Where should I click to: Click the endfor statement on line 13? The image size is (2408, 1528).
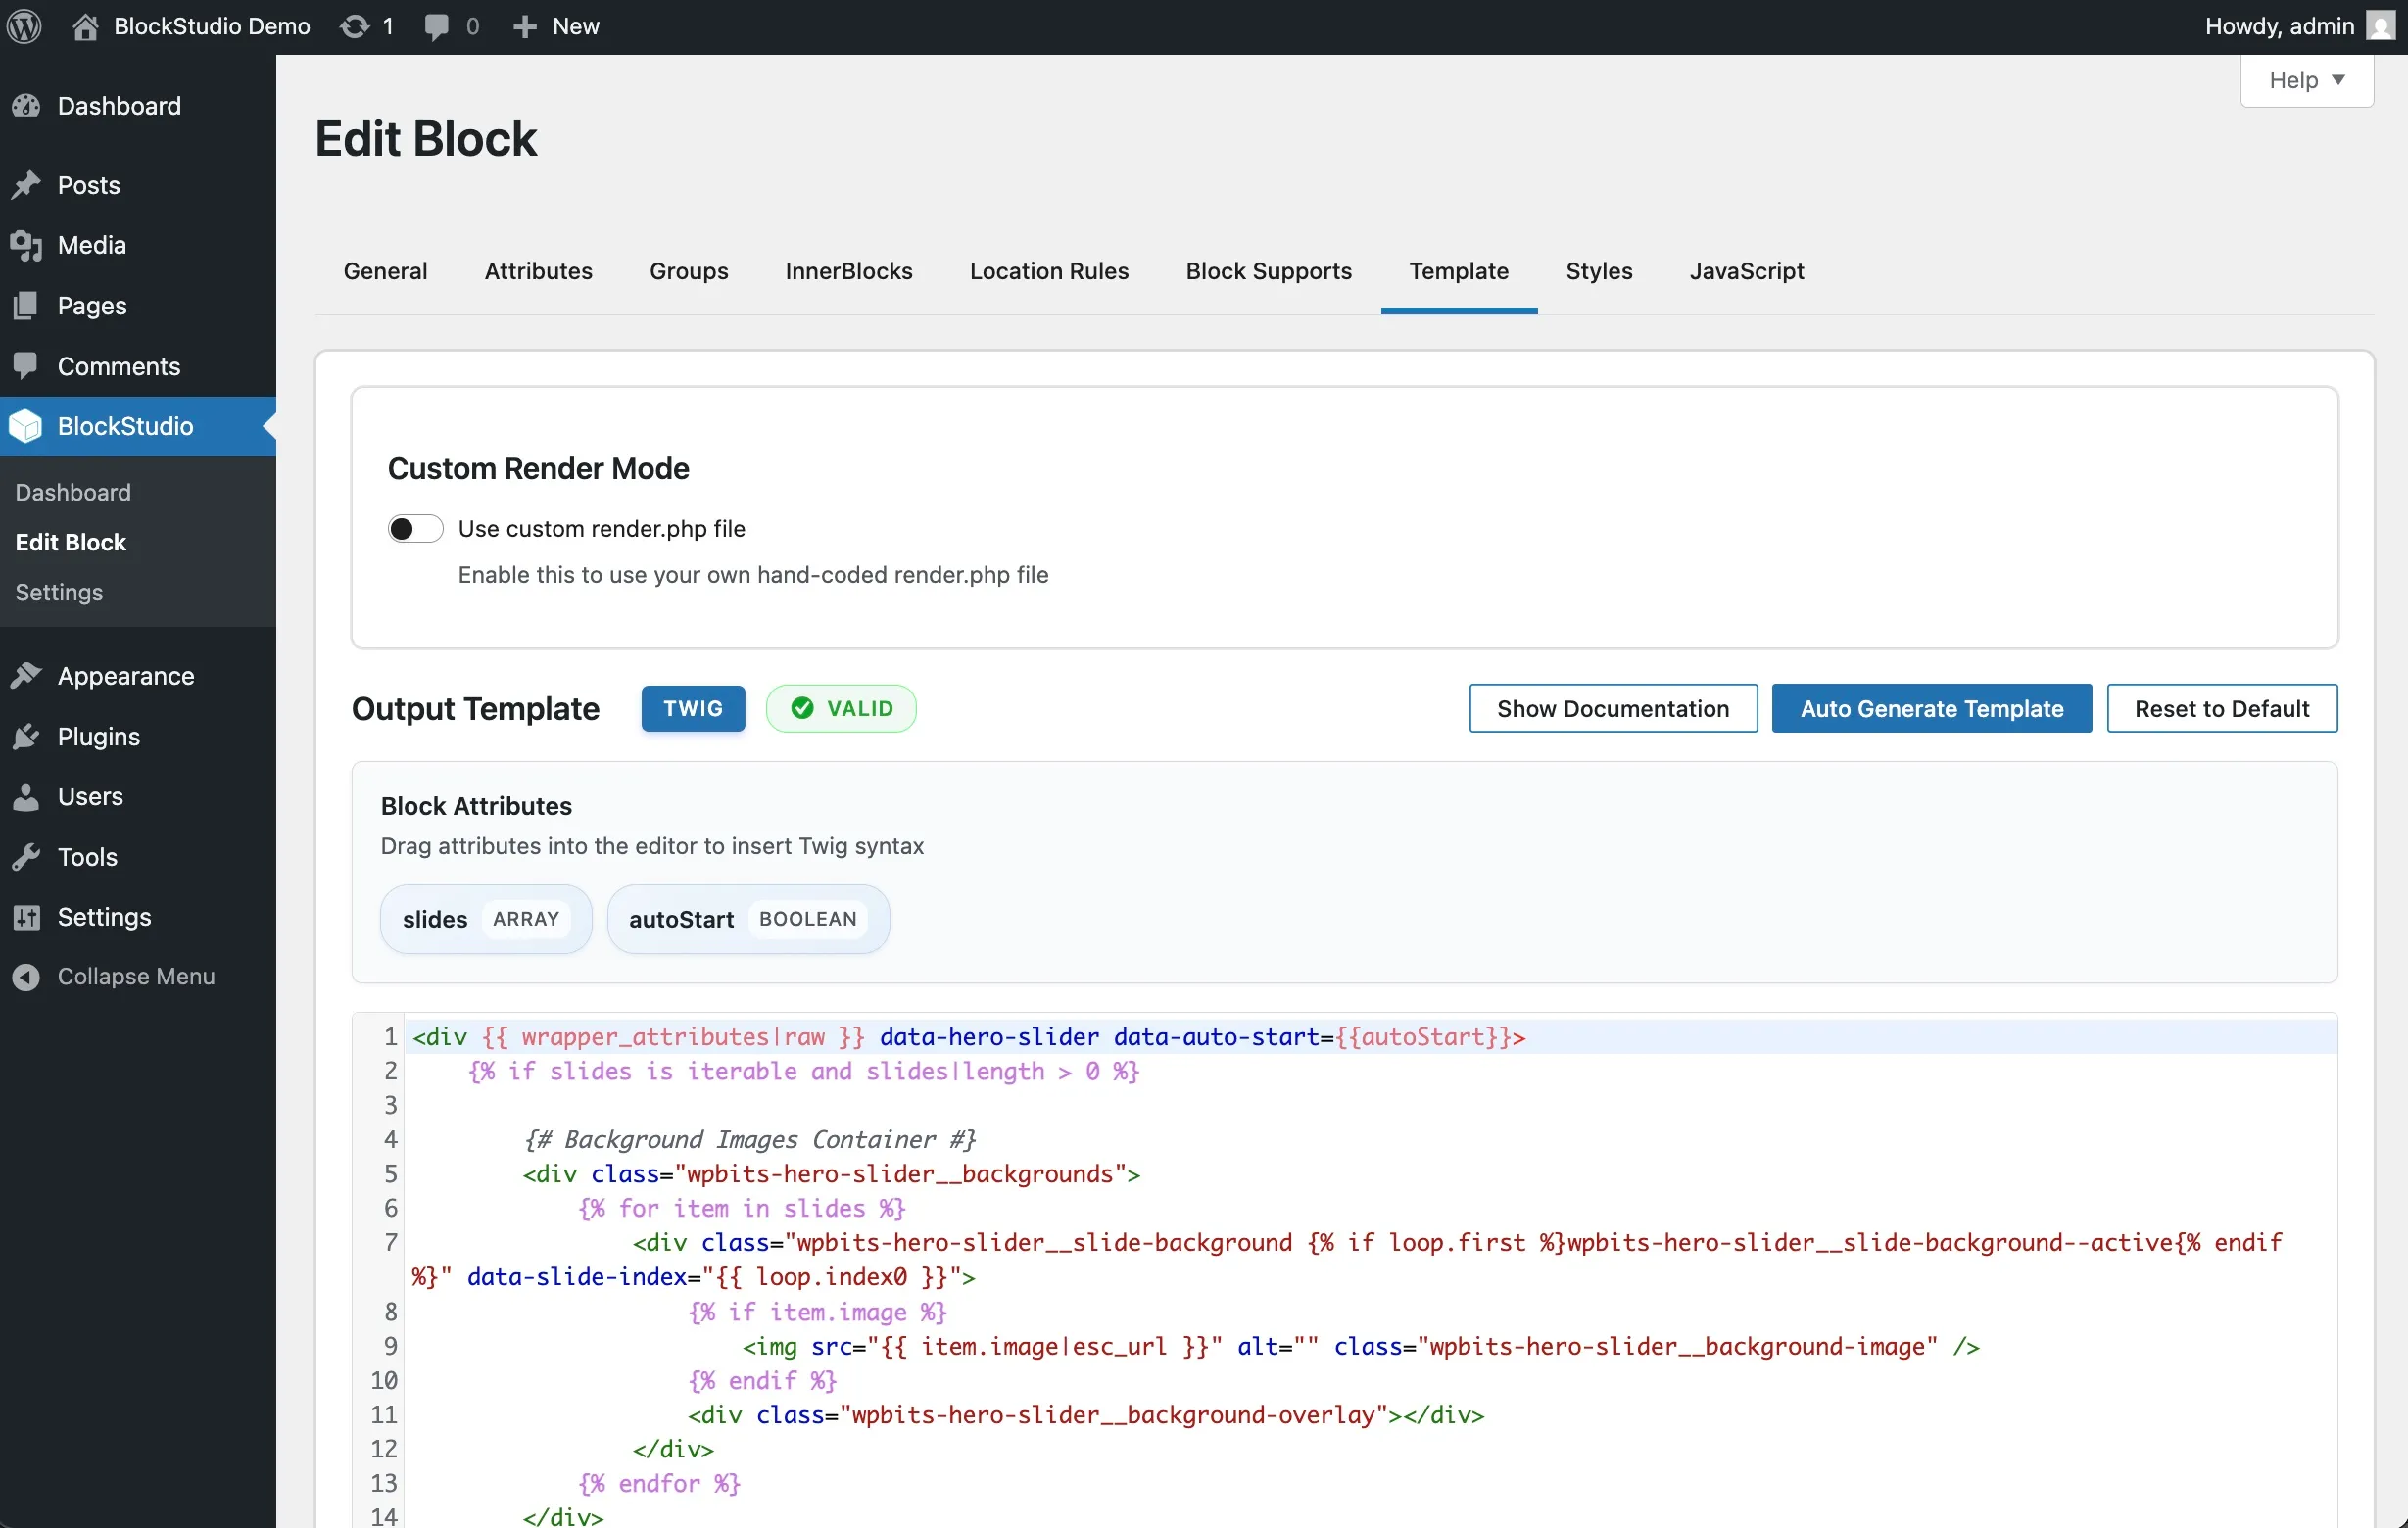[659, 1483]
